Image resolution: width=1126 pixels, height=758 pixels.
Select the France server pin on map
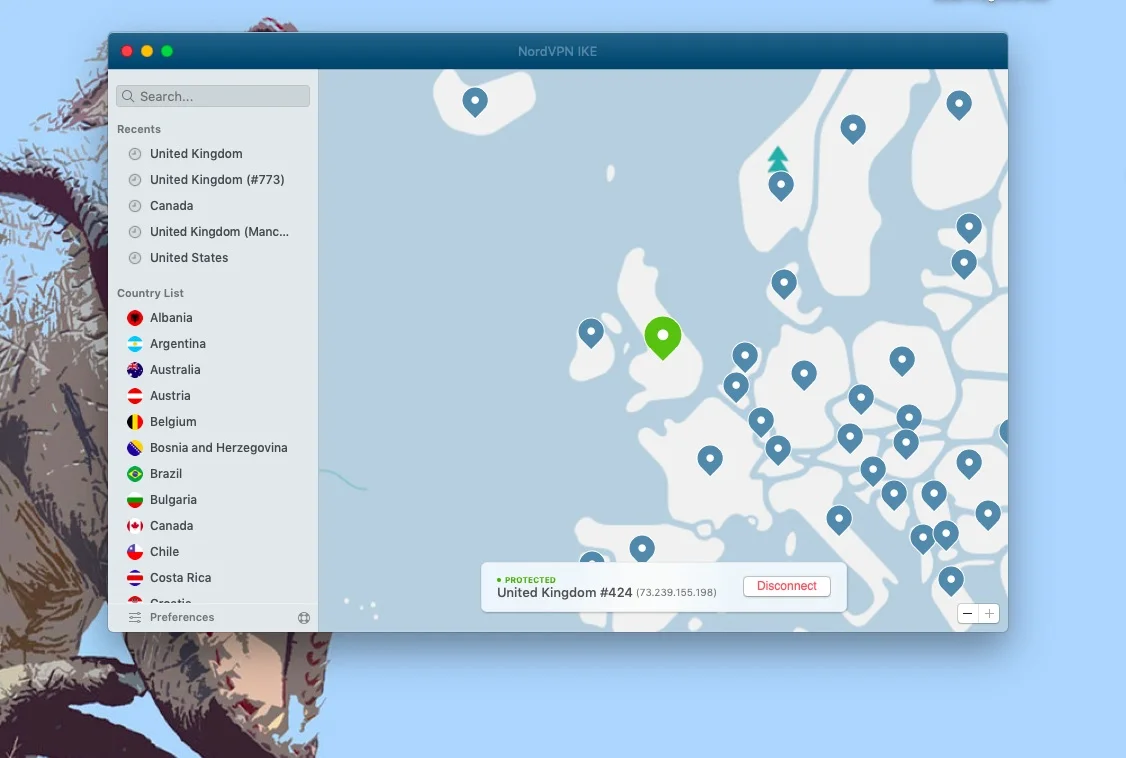709,459
